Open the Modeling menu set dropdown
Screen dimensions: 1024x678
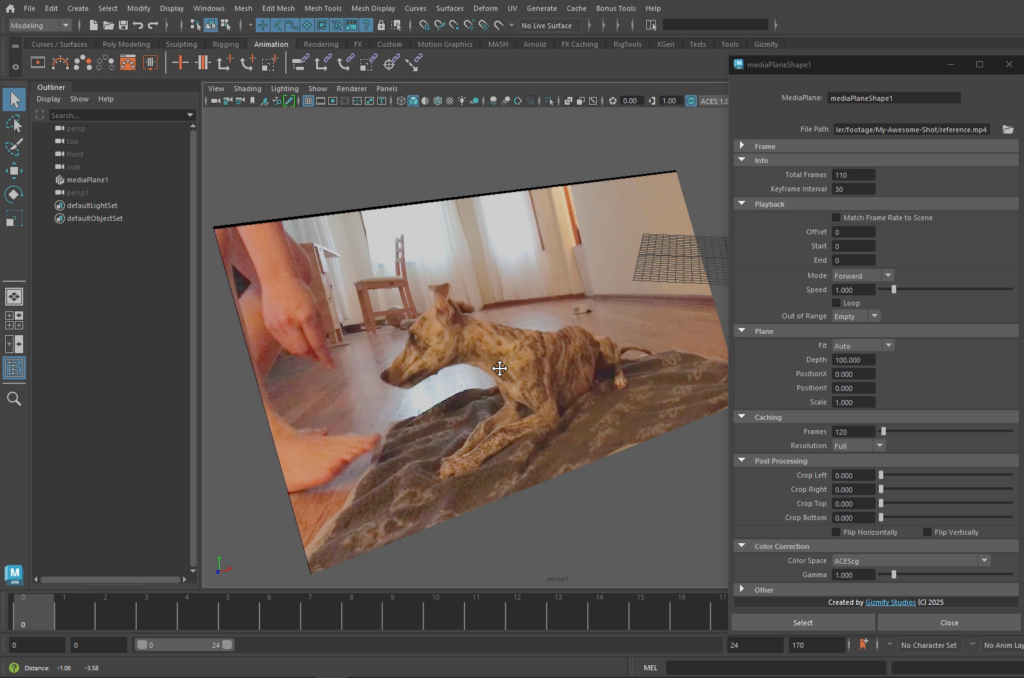click(x=39, y=25)
